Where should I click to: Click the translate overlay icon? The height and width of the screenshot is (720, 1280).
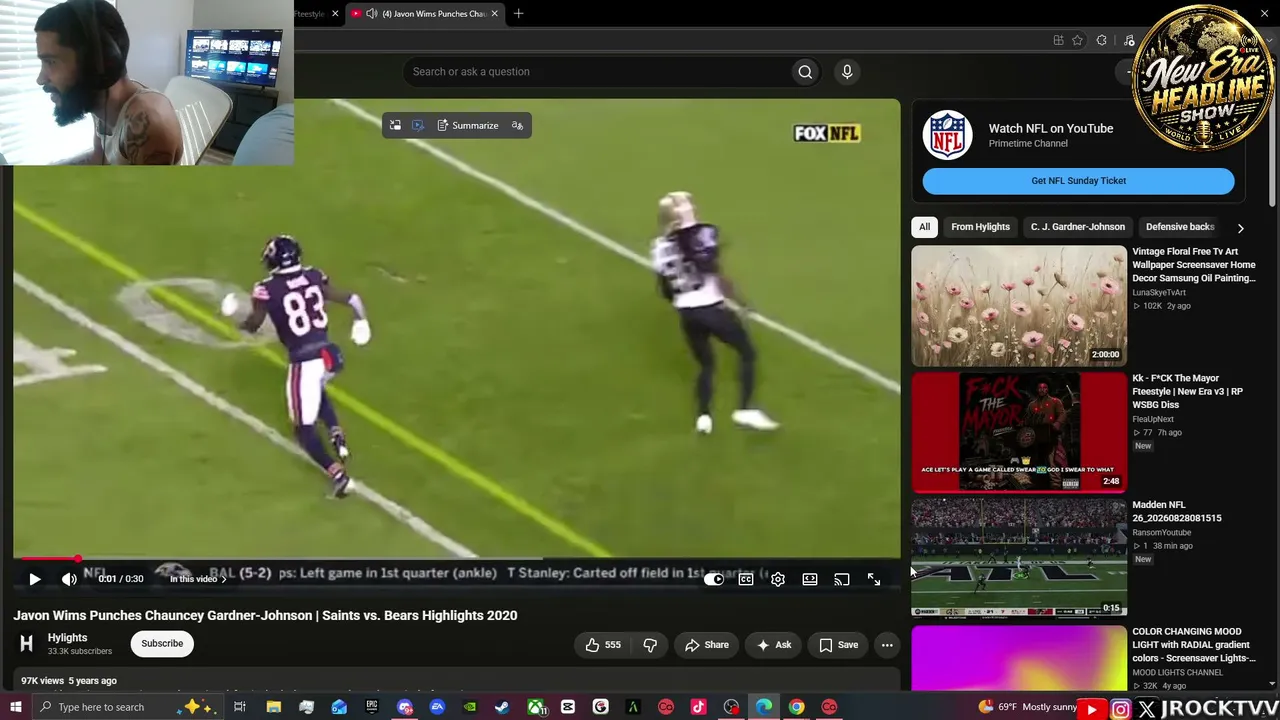click(x=517, y=125)
